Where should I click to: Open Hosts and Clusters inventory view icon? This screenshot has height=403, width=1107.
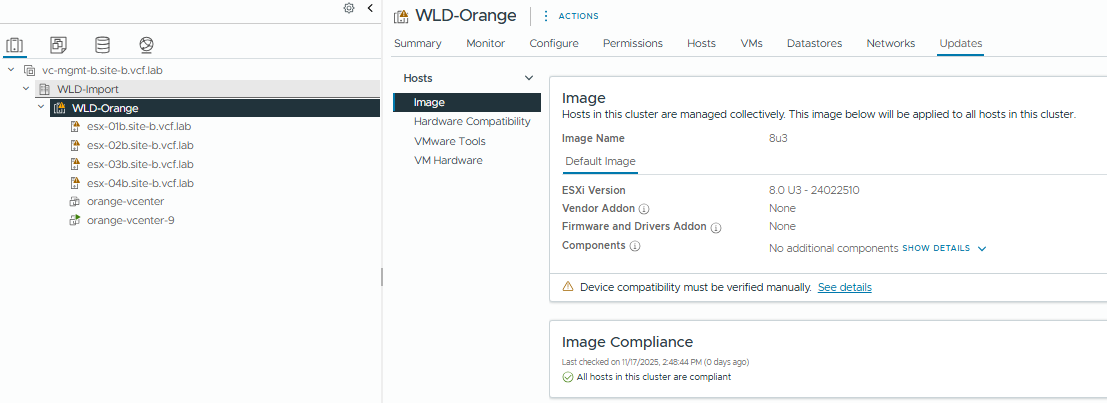(15, 45)
